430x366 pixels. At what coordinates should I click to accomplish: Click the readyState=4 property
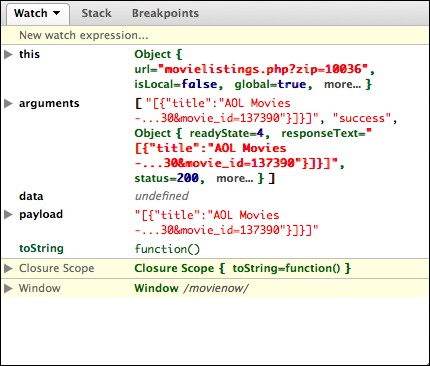coord(227,133)
